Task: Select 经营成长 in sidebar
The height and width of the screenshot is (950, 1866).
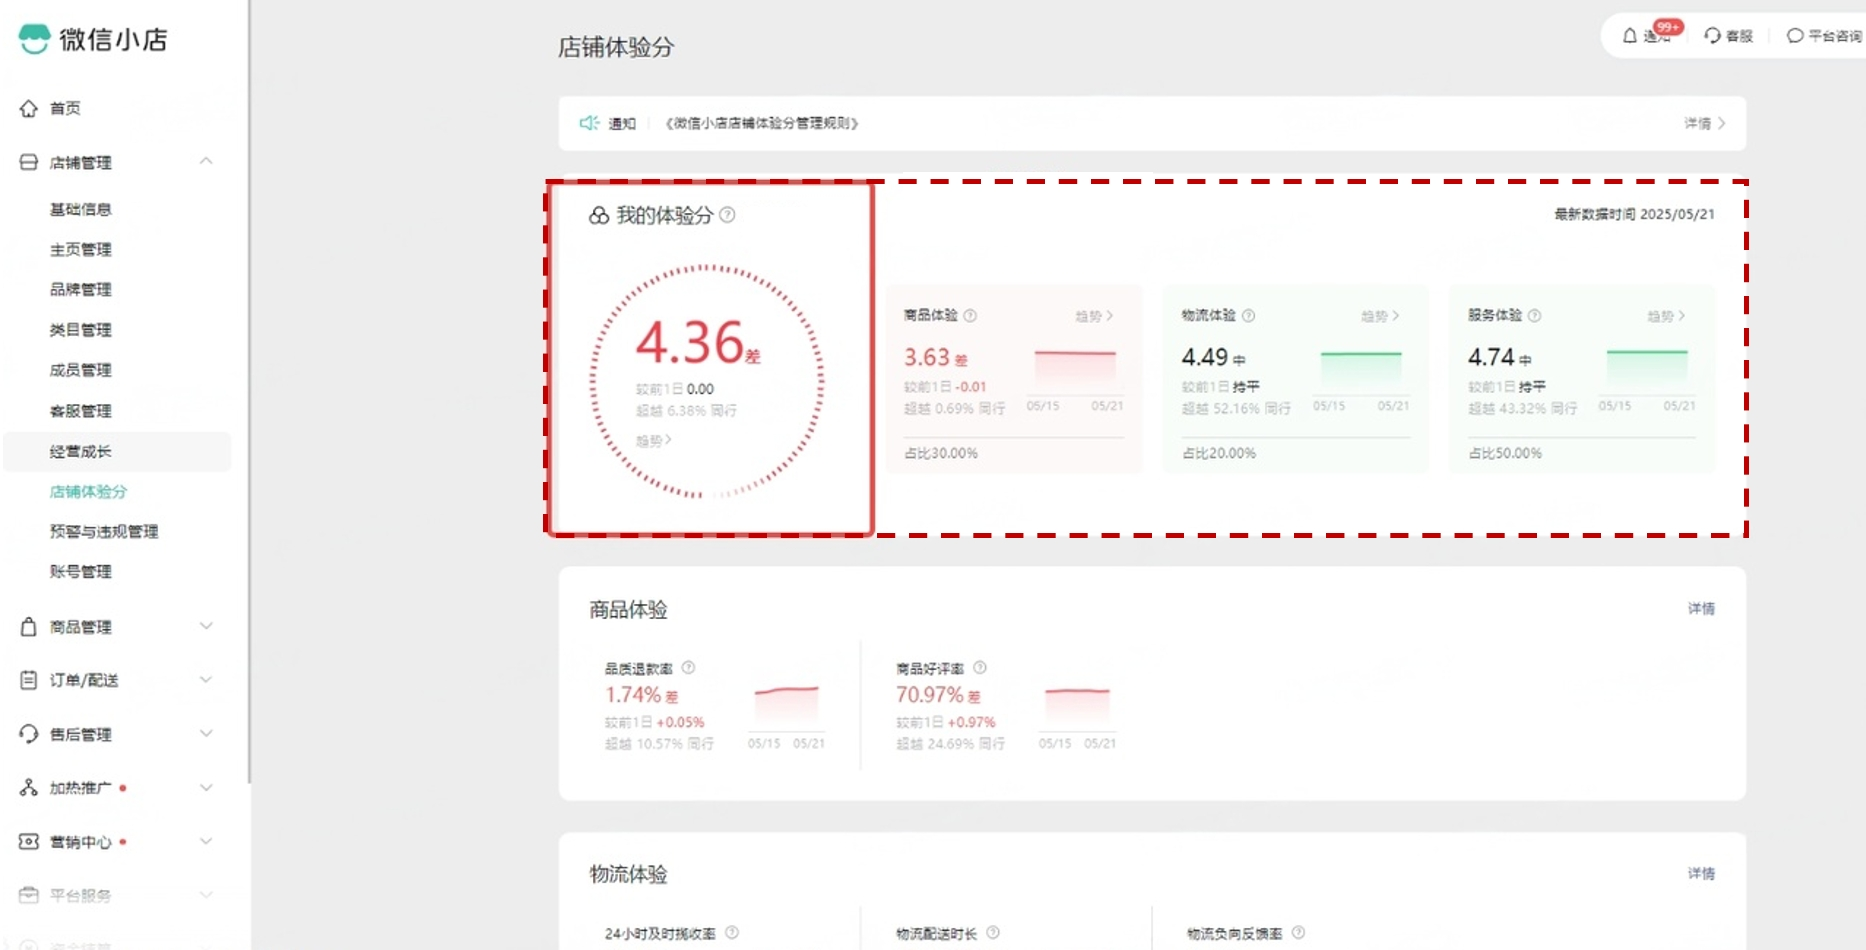Action: [x=81, y=452]
